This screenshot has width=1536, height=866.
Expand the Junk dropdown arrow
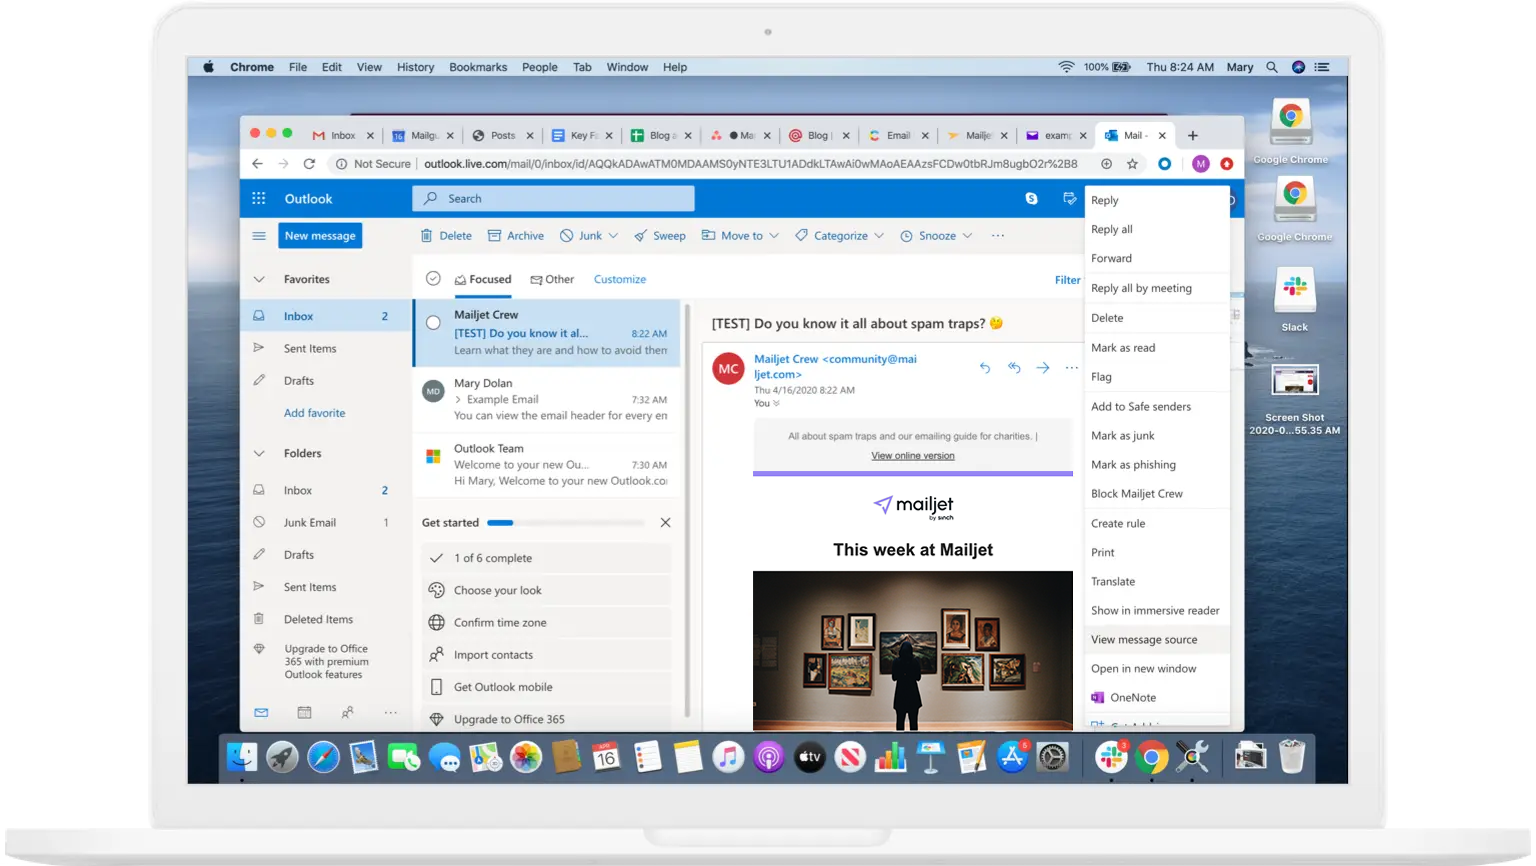(x=613, y=236)
